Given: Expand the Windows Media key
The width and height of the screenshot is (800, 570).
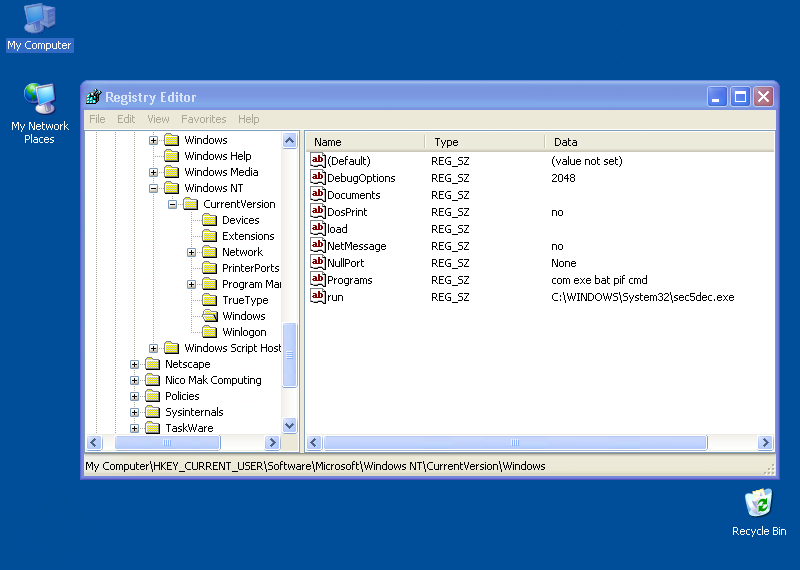Looking at the screenshot, I should [x=153, y=172].
